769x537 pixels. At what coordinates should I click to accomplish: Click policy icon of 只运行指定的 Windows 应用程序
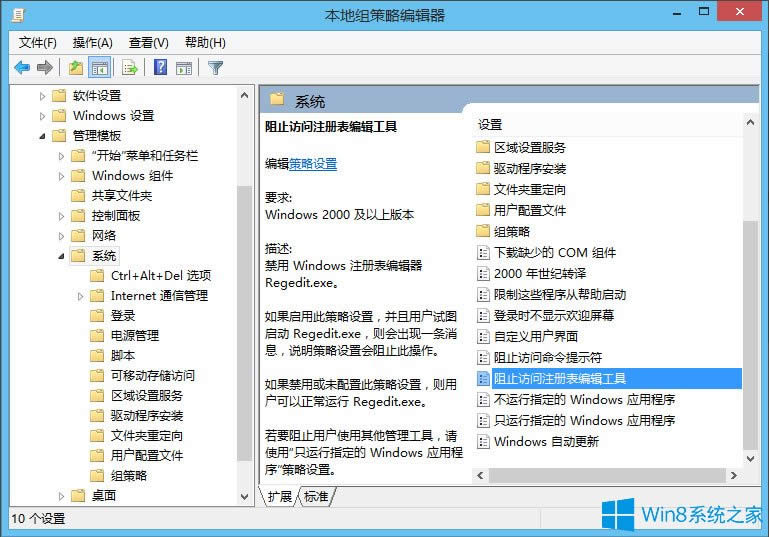pos(483,420)
